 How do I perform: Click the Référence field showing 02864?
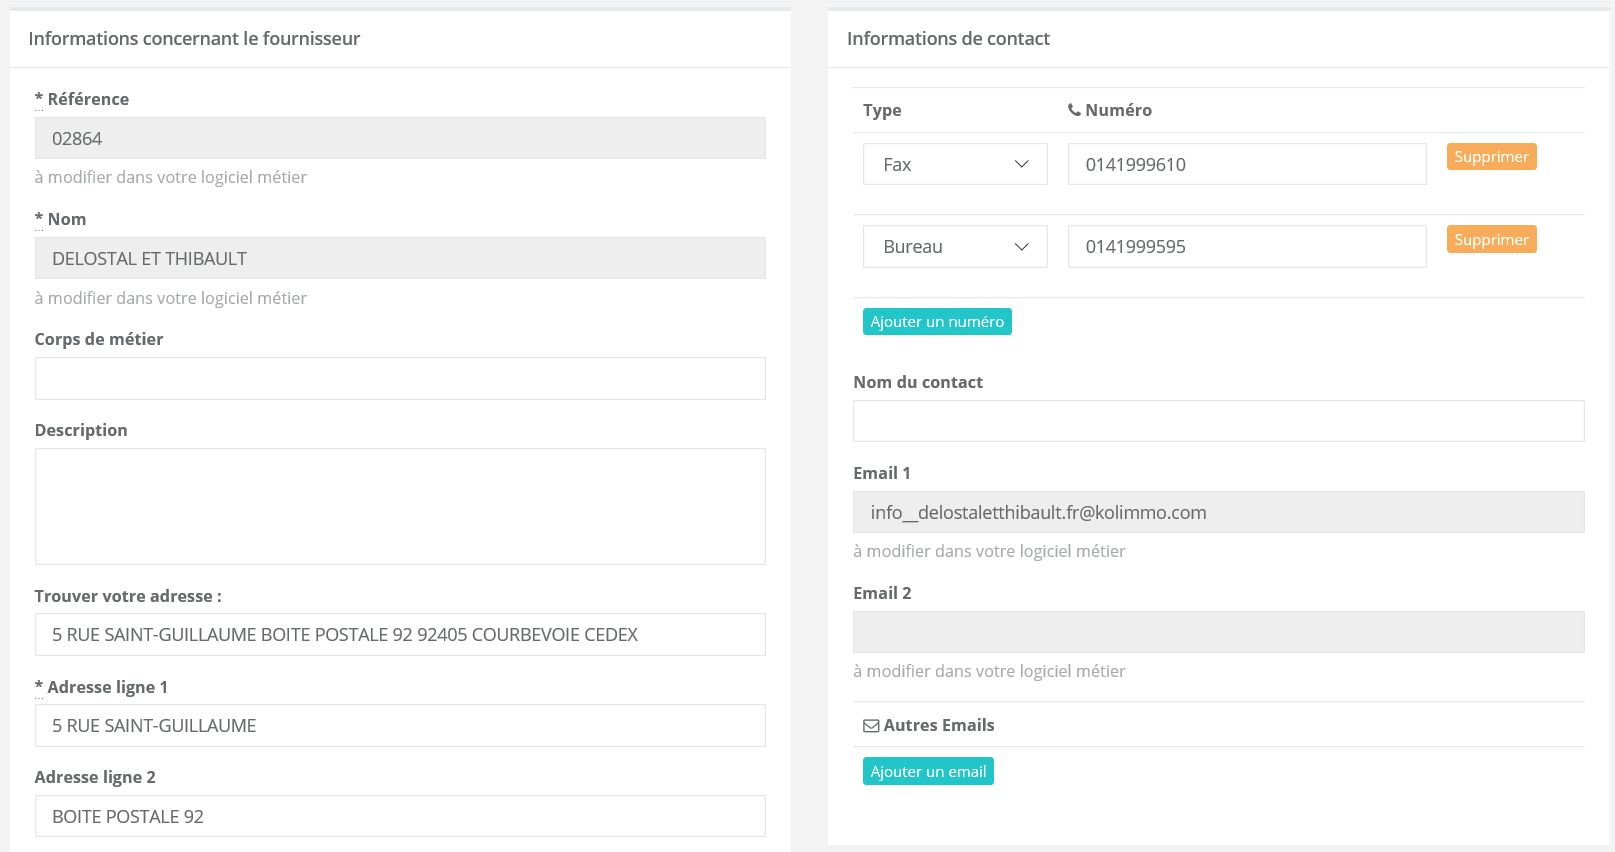point(400,138)
